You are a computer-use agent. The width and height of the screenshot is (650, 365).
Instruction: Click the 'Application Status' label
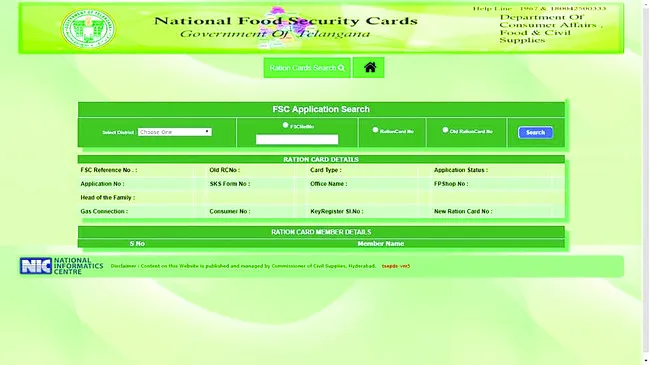(461, 170)
